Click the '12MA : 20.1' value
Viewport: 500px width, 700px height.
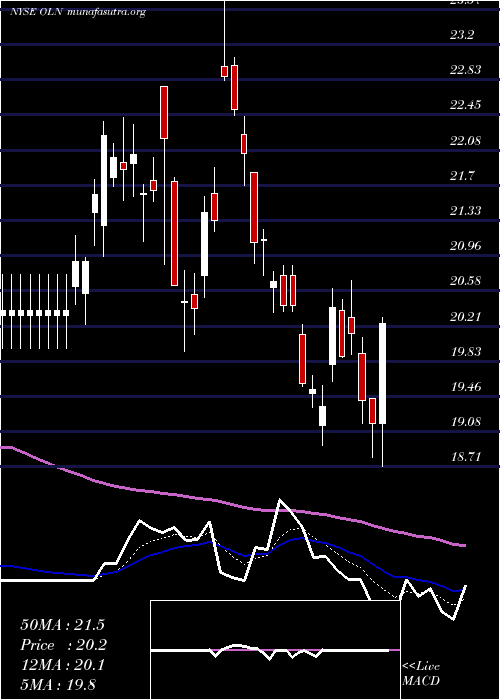(x=62, y=665)
